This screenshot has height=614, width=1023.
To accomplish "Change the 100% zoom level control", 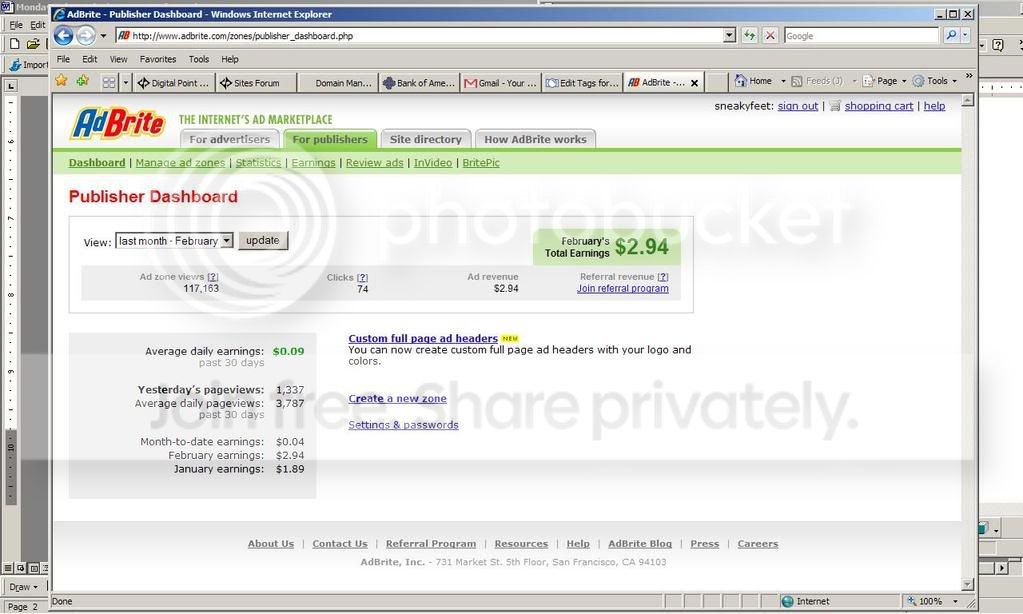I will click(933, 602).
